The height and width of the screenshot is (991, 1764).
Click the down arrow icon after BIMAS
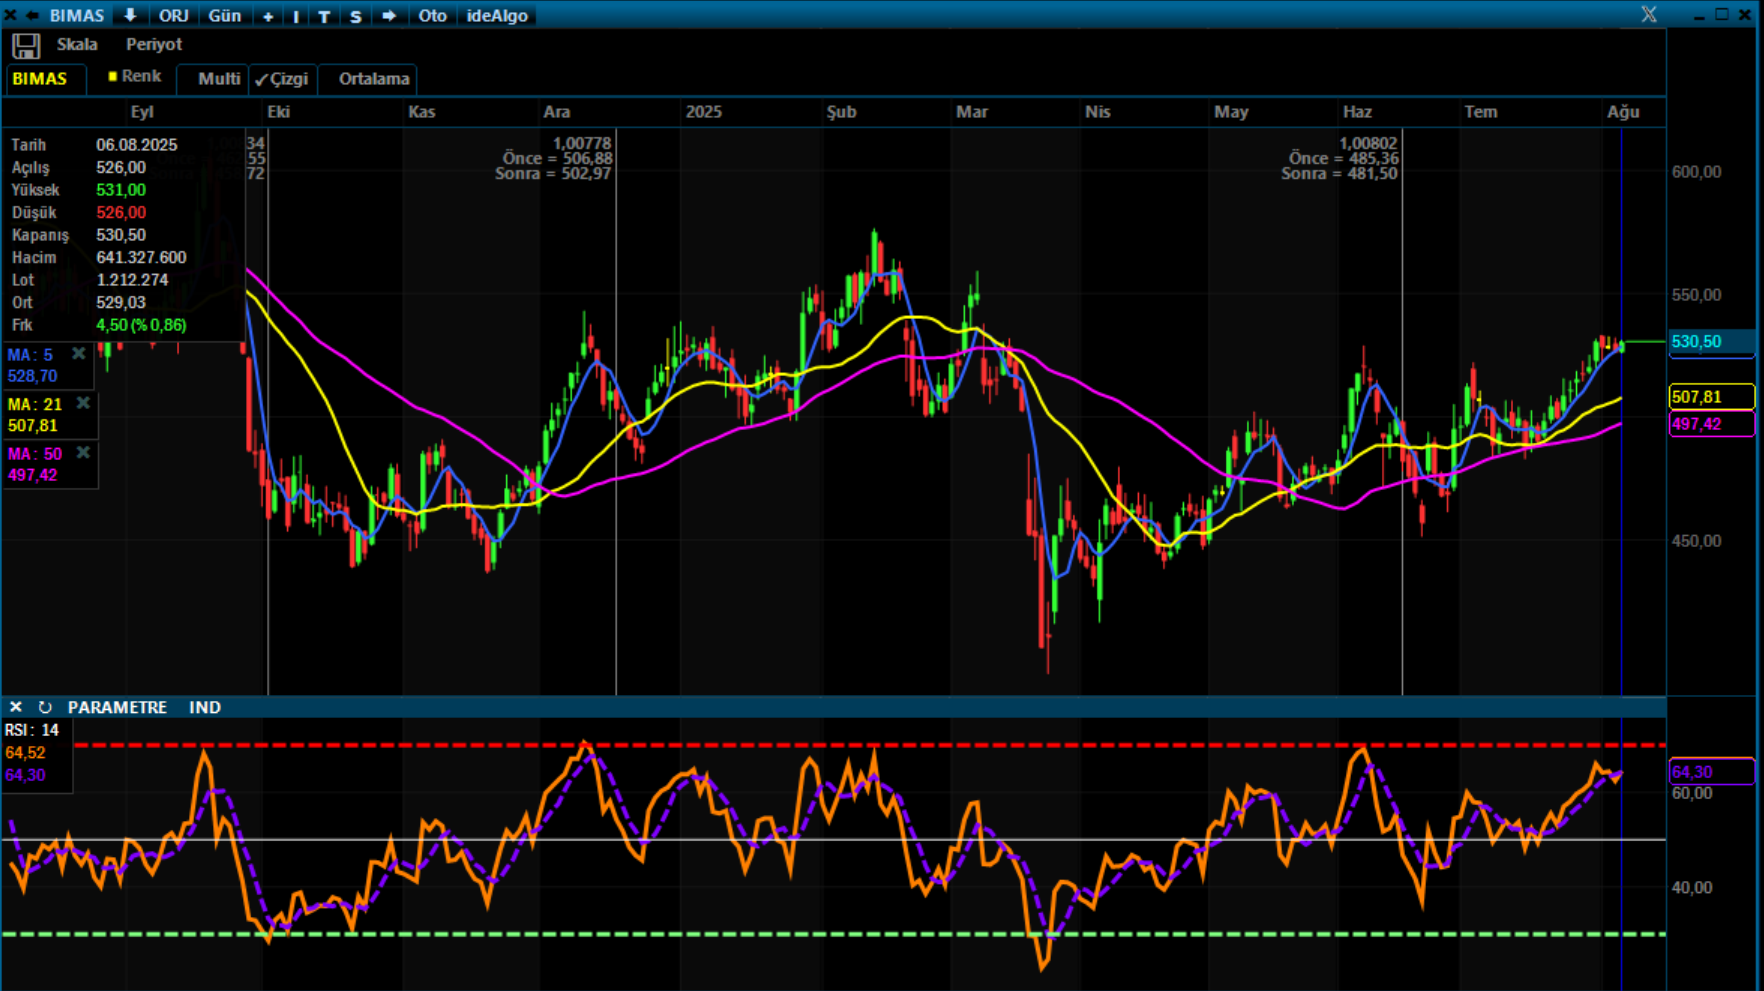[x=130, y=15]
